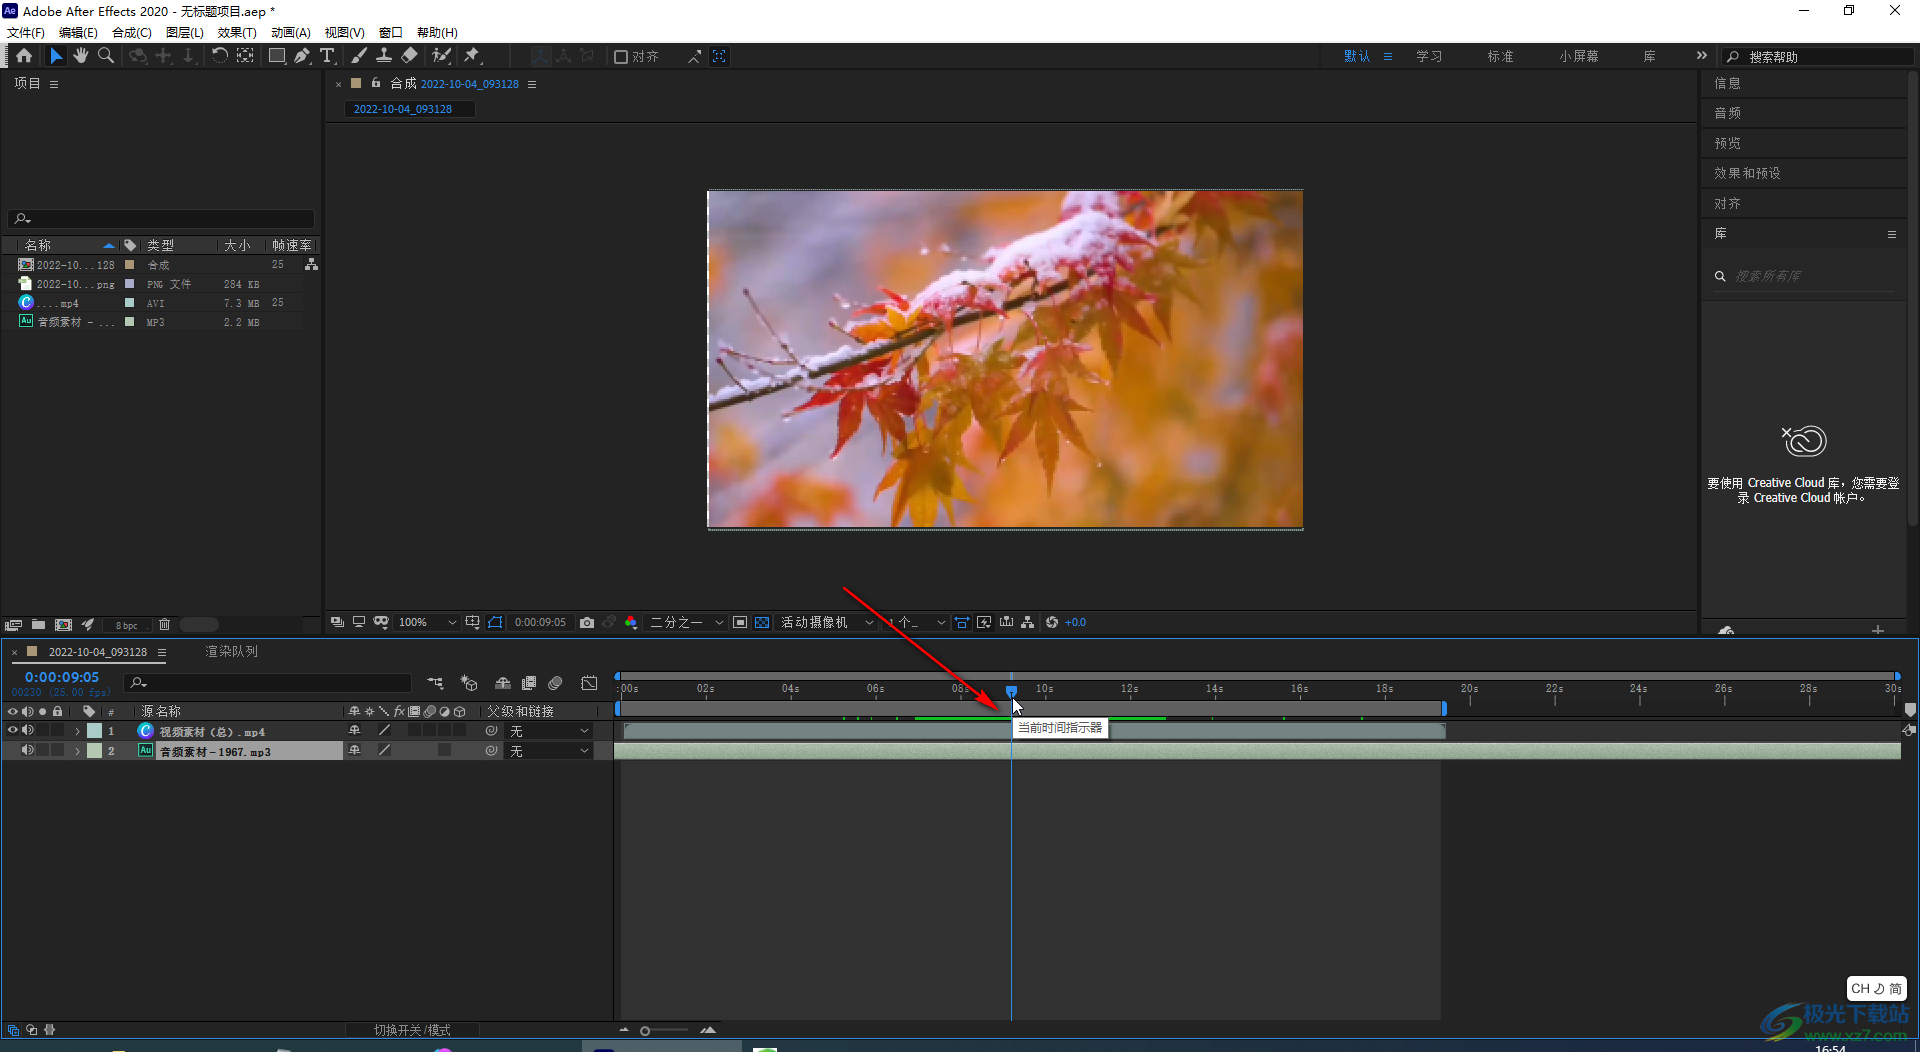Click the composition mini-flowchart icon in timeline
Image resolution: width=1920 pixels, height=1052 pixels.
(x=435, y=683)
